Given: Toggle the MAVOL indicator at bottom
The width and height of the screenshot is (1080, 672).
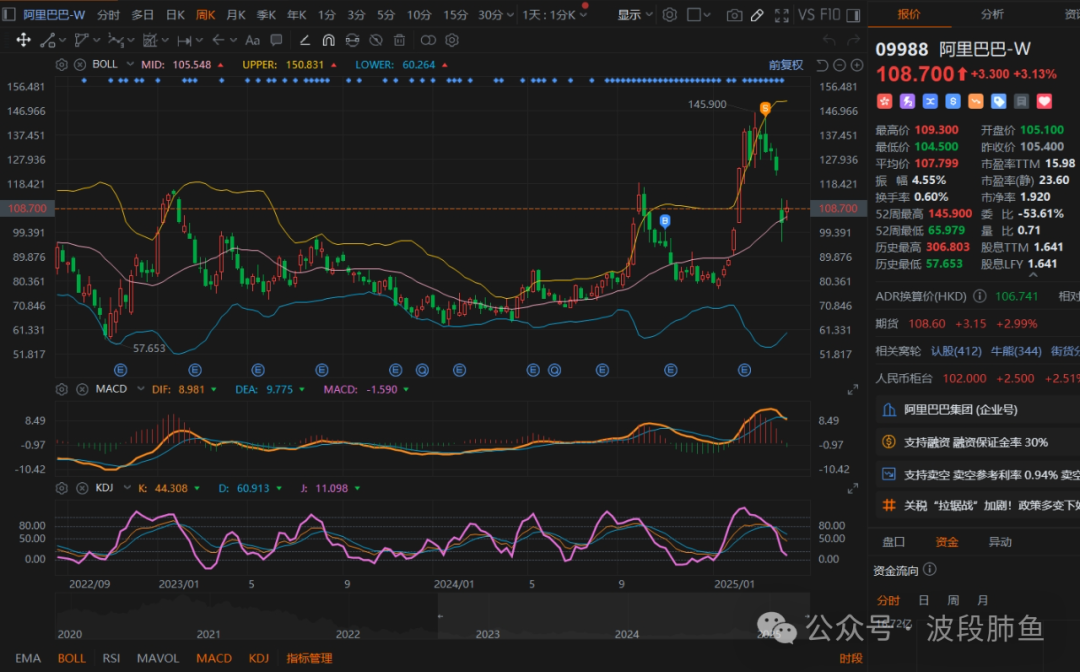Looking at the screenshot, I should [158, 658].
